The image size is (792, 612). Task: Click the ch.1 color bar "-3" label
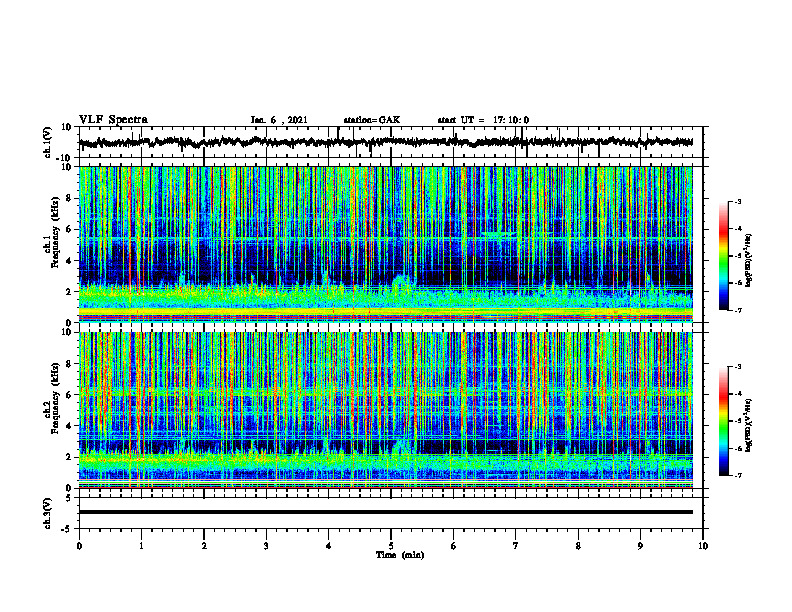737,201
